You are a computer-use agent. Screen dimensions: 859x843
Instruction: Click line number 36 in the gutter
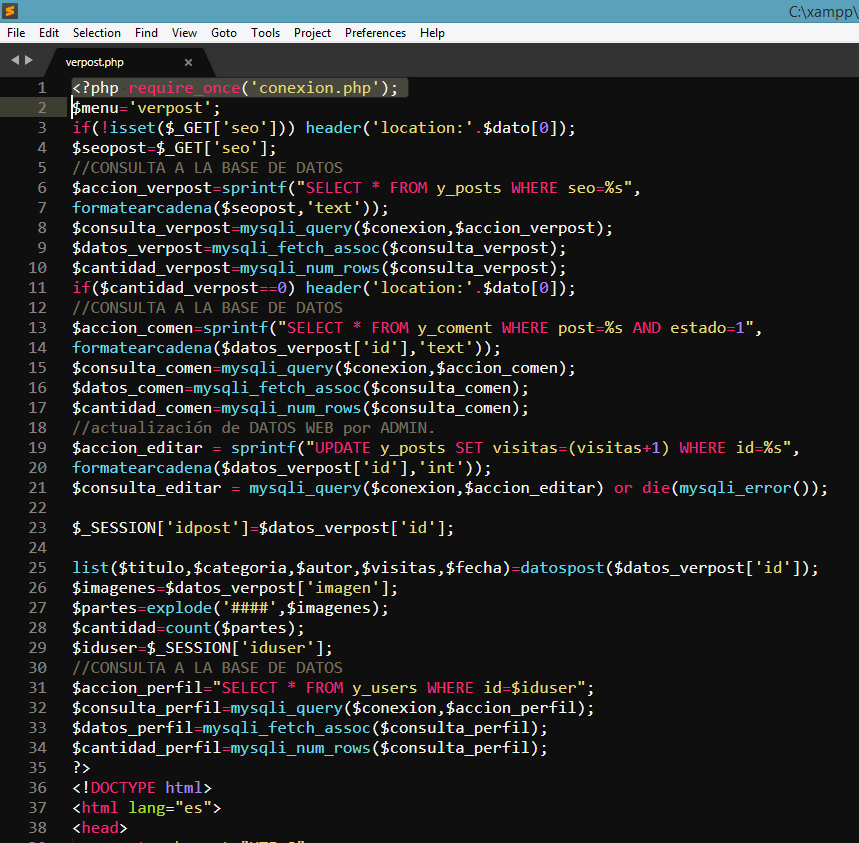click(38, 788)
